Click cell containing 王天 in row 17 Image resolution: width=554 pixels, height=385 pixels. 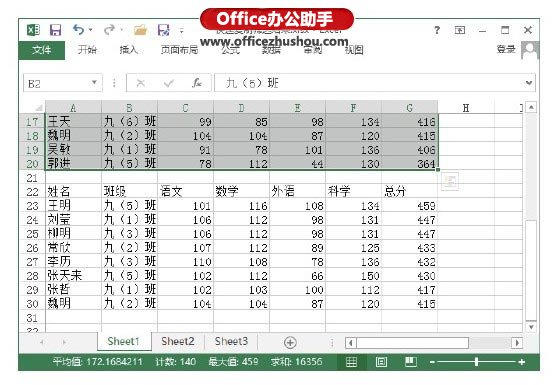coord(73,122)
